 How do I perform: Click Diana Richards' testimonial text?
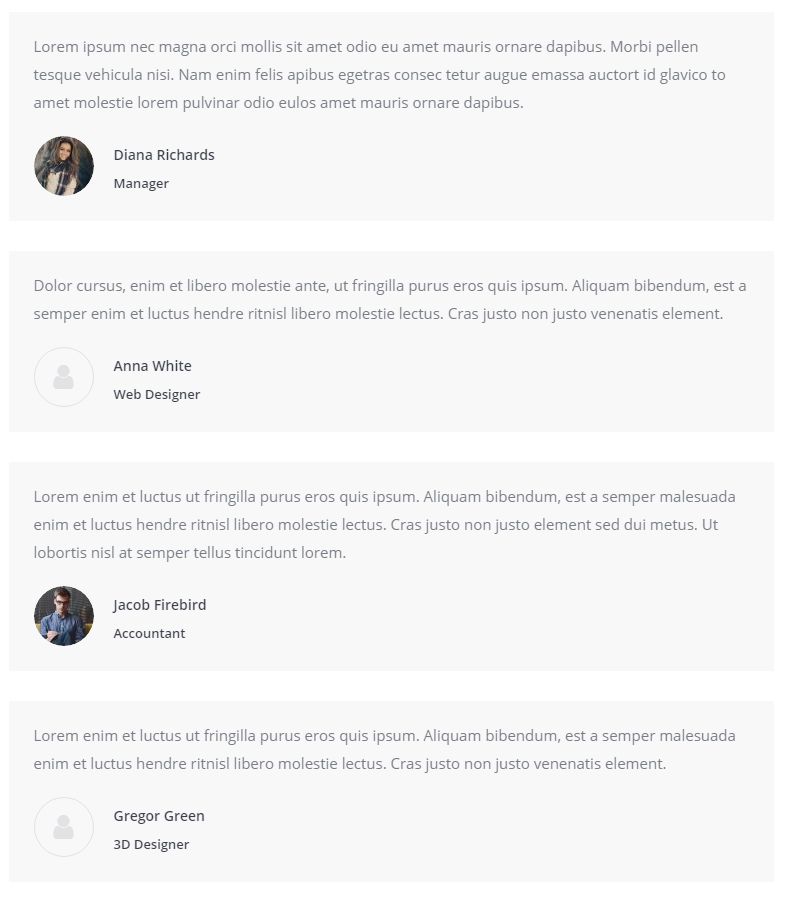point(380,75)
